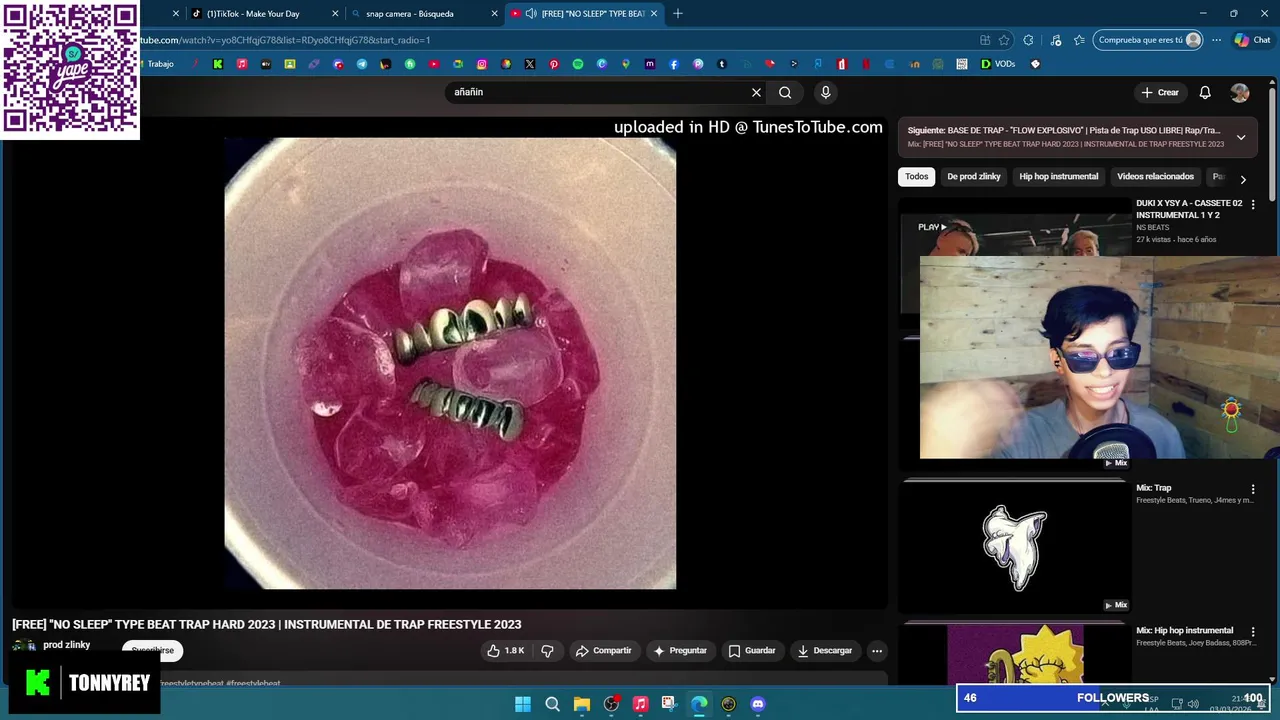Screen dimensions: 1280x720
Task: Open File Explorer from taskbar
Action: click(x=582, y=704)
